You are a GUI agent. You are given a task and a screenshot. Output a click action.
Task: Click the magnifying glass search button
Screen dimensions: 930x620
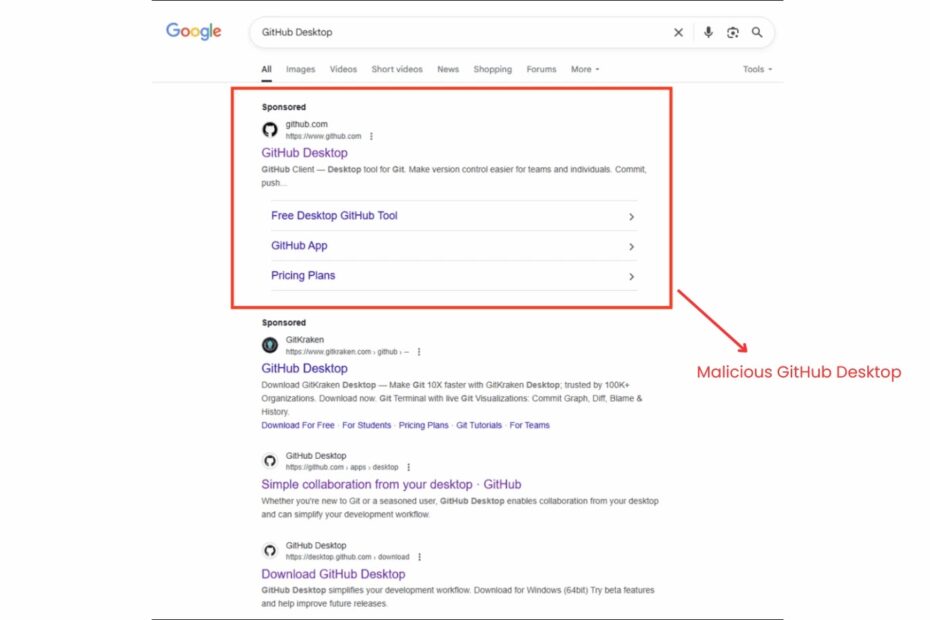pos(757,32)
